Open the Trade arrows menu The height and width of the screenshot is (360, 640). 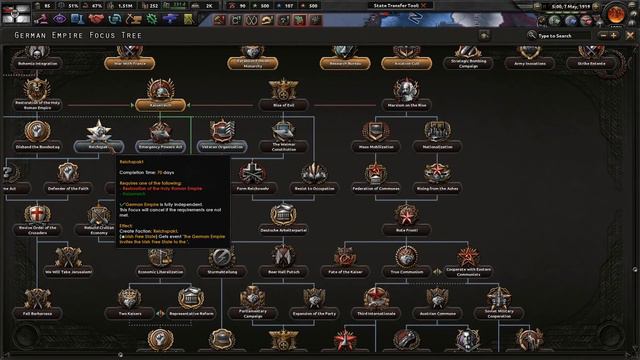click(115, 19)
